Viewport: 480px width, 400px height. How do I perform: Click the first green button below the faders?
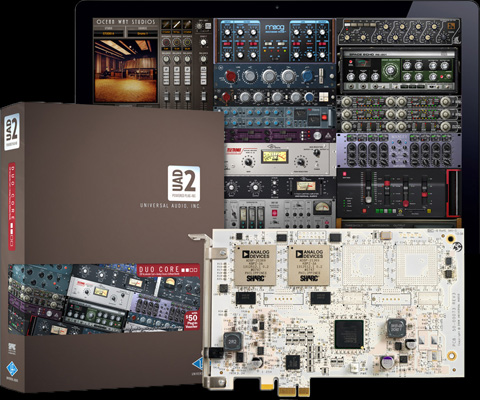click(x=378, y=211)
